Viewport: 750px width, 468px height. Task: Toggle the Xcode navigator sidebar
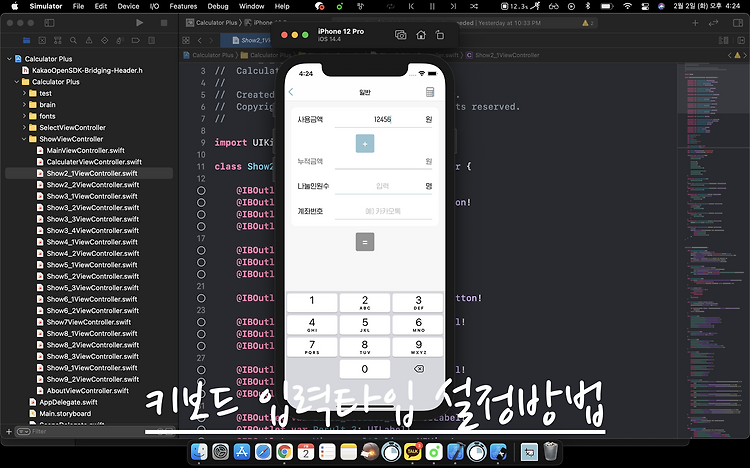(49, 22)
